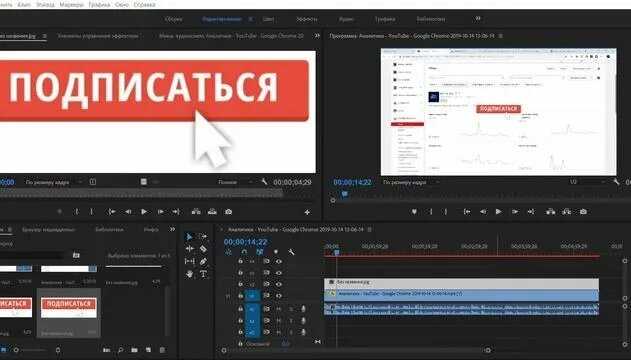This screenshot has width=631, height=360.
Task: Expand Source panel tabs overflow chevrons
Action: [317, 36]
